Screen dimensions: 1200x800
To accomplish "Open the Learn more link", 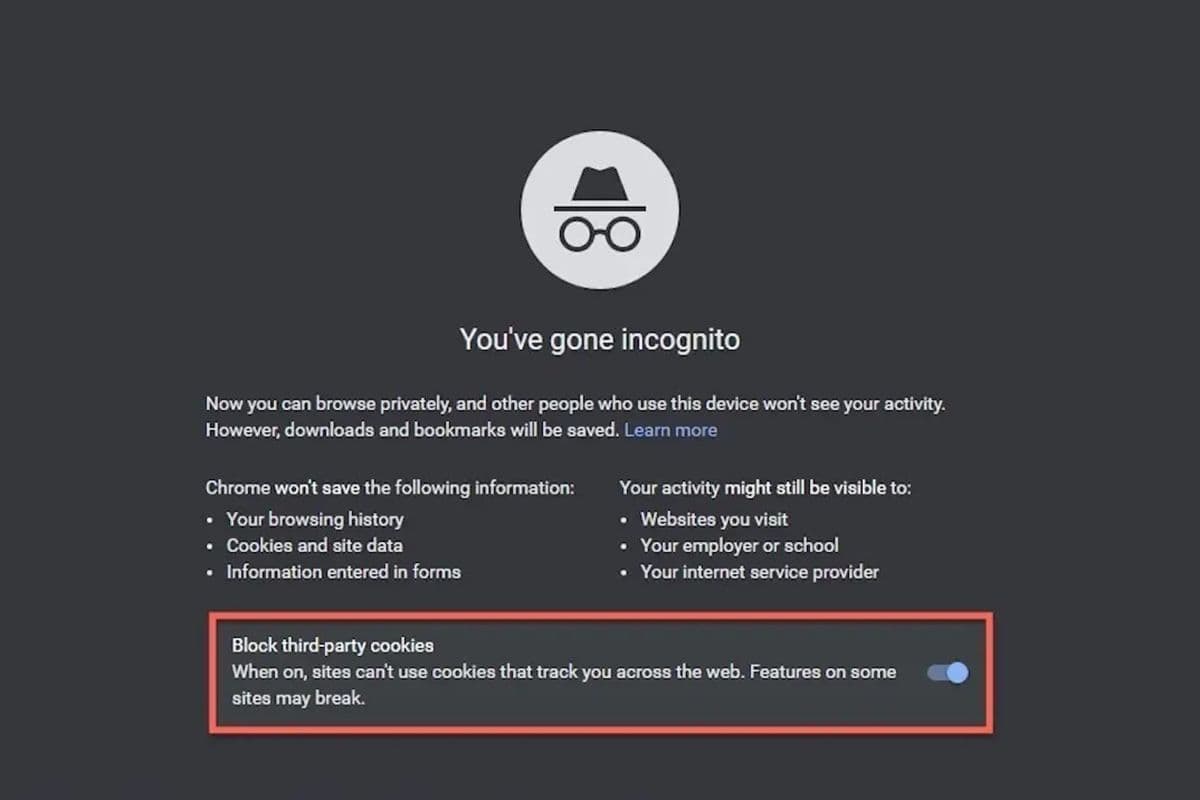I will (x=670, y=430).
